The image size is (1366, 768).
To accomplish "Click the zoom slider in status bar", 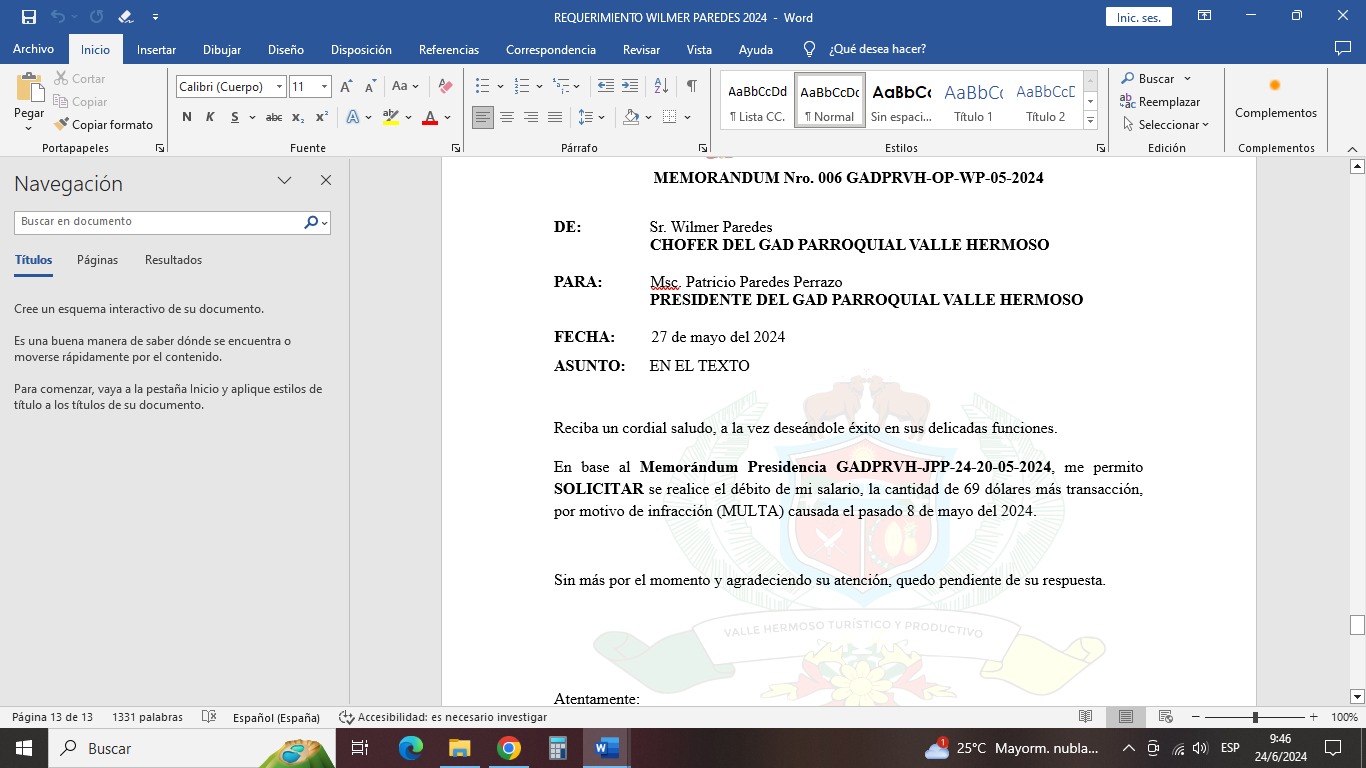I will 1255,717.
